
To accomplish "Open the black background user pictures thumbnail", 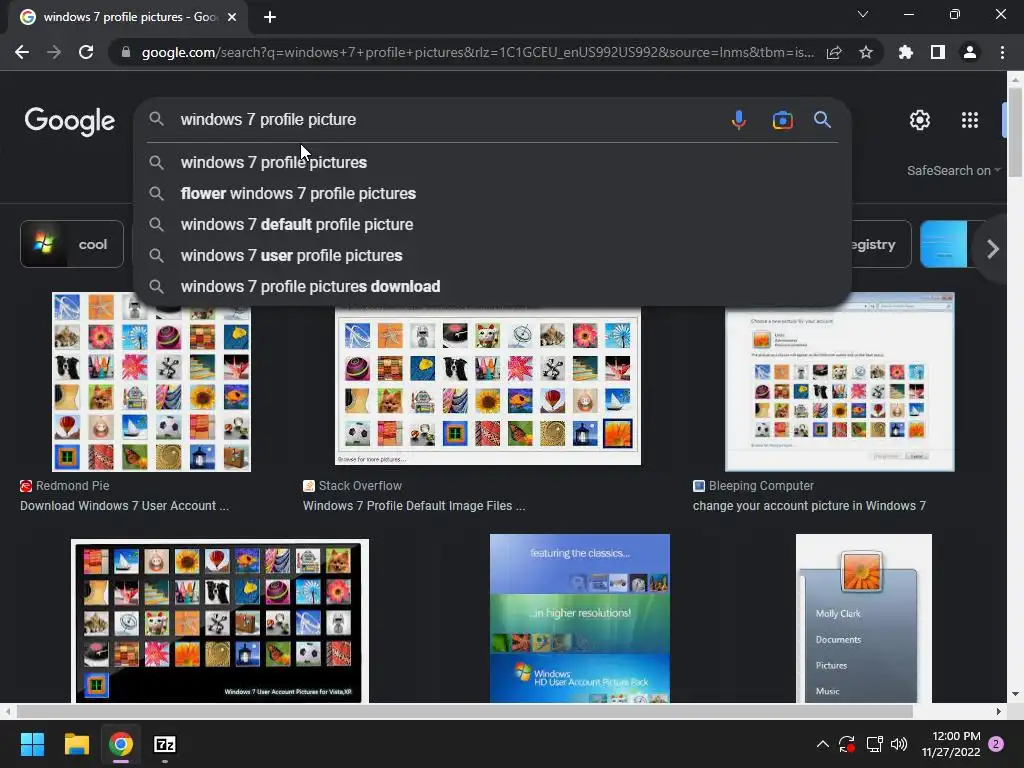I will [x=219, y=620].
